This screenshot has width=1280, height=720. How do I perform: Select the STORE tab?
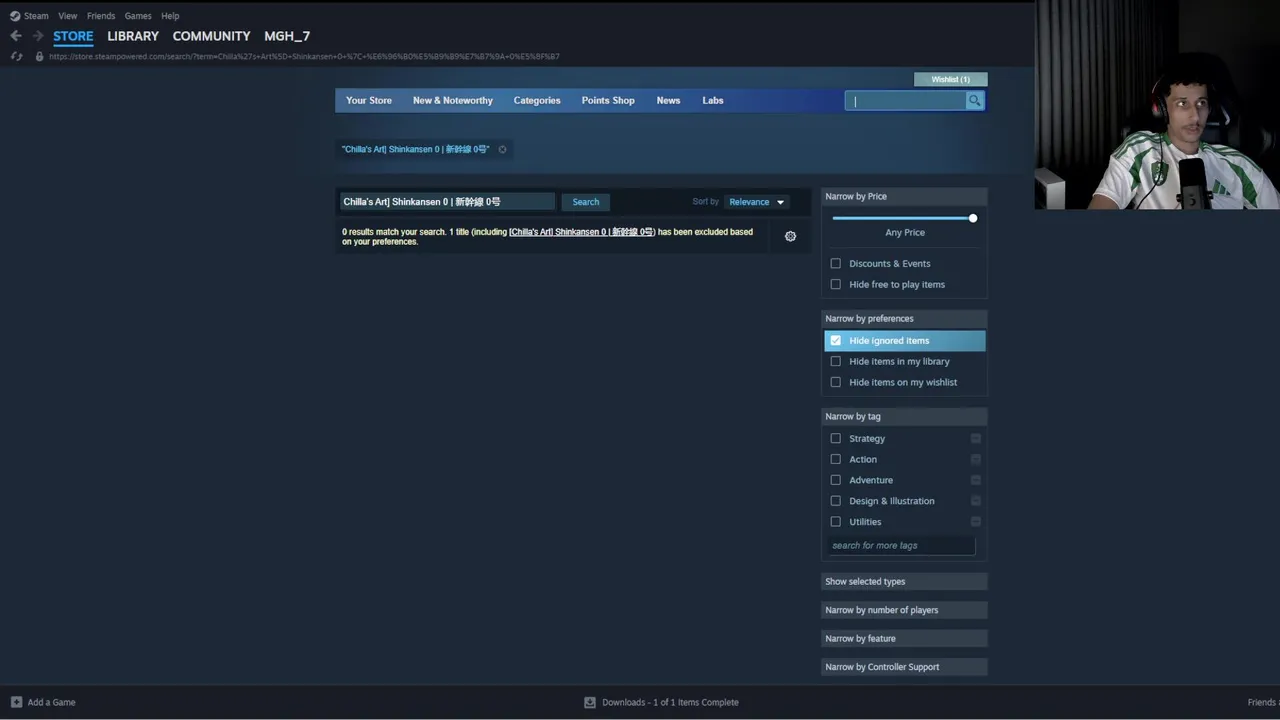click(73, 36)
